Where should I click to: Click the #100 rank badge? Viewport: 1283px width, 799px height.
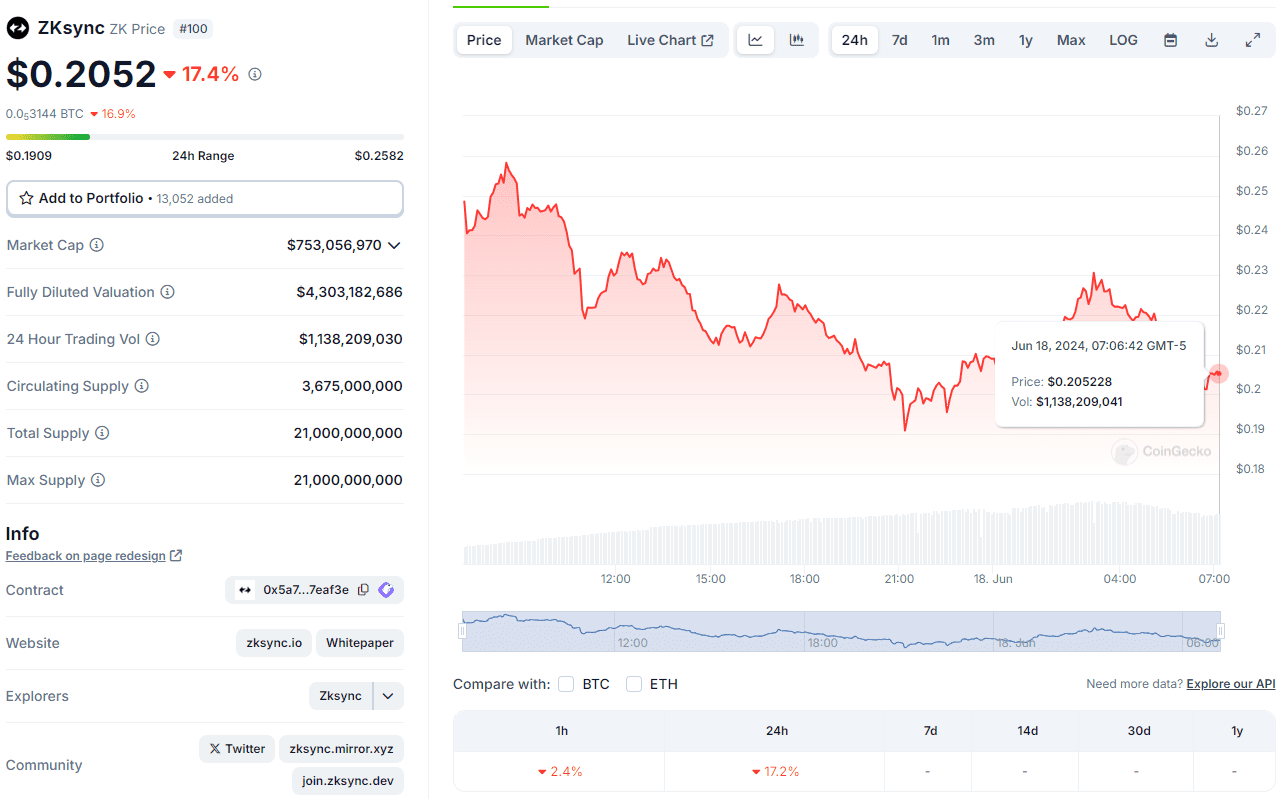tap(193, 29)
